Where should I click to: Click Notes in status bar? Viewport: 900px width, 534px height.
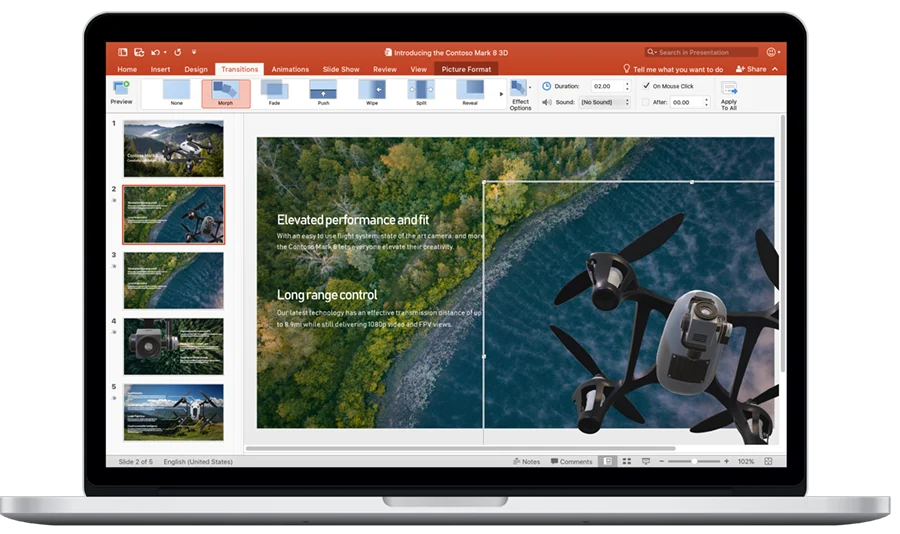pos(526,461)
